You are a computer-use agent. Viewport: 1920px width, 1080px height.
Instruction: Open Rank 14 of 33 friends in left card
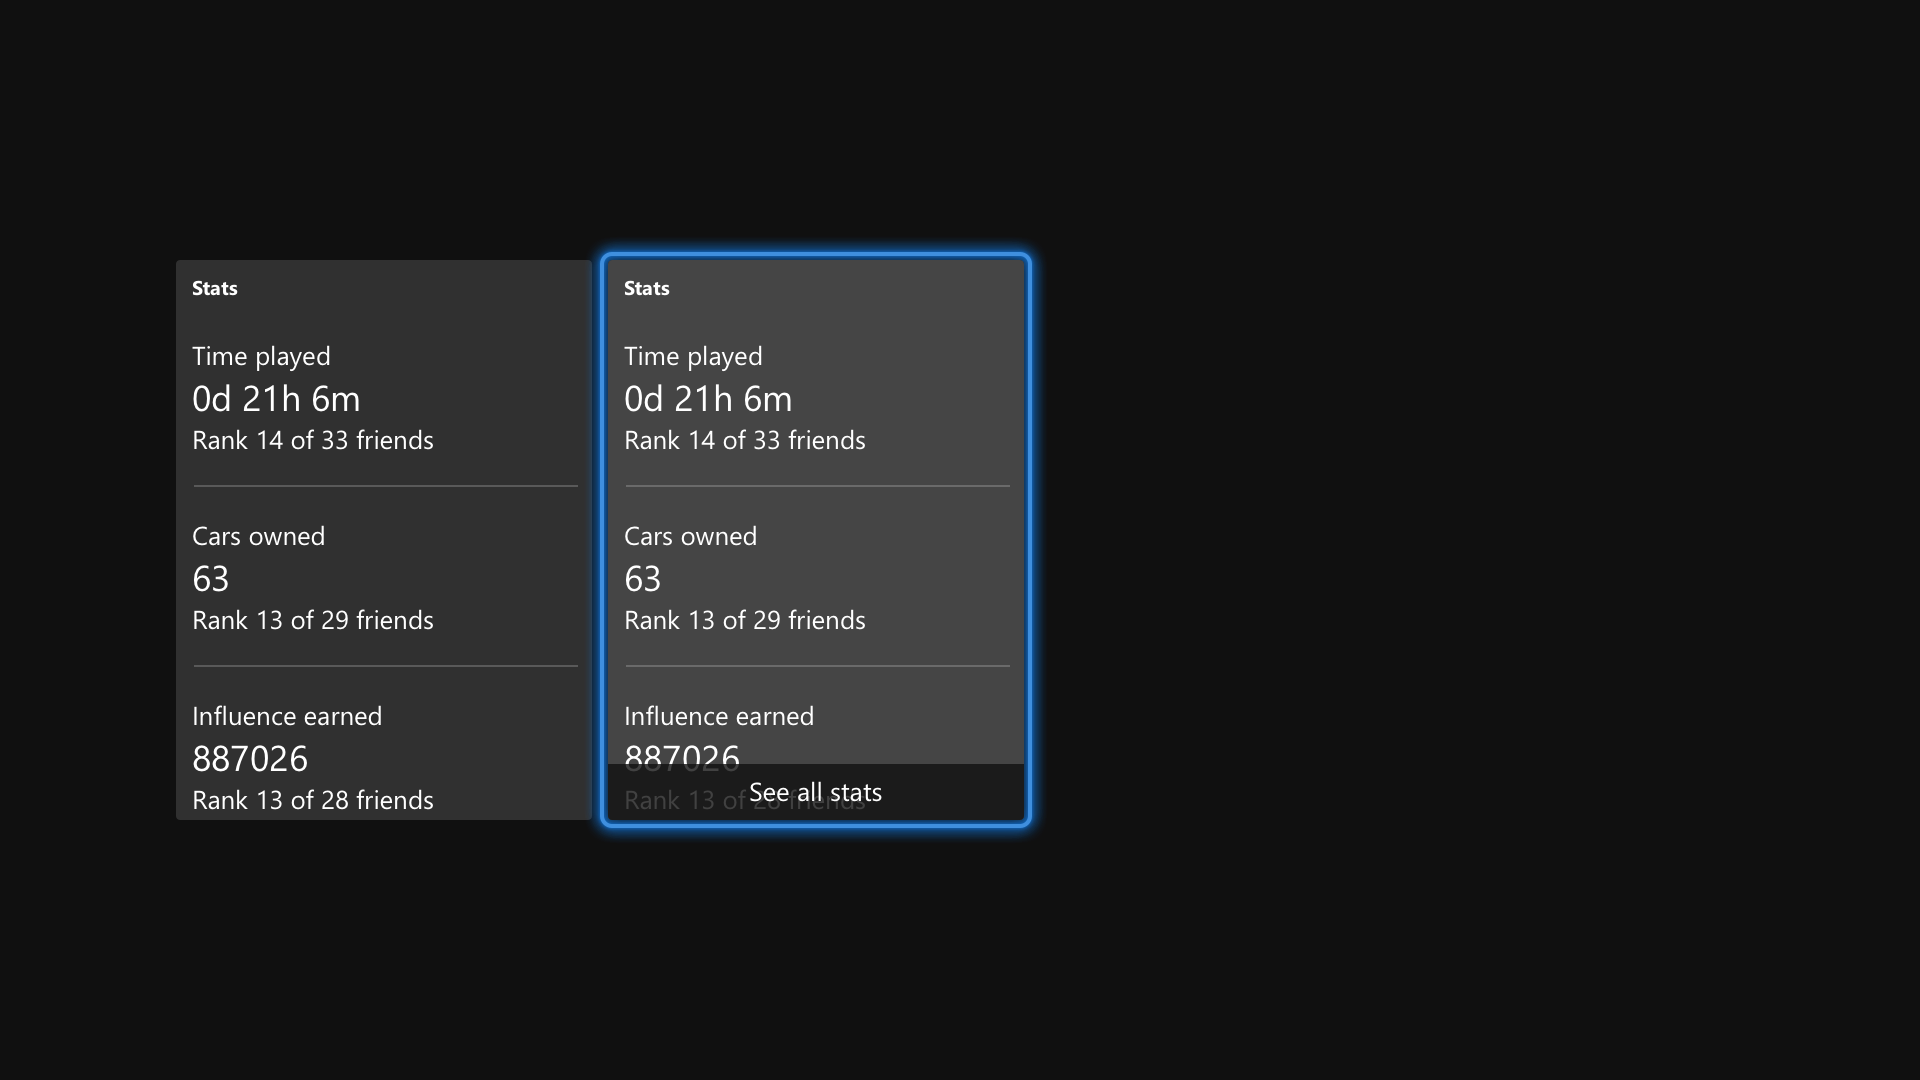pyautogui.click(x=312, y=441)
